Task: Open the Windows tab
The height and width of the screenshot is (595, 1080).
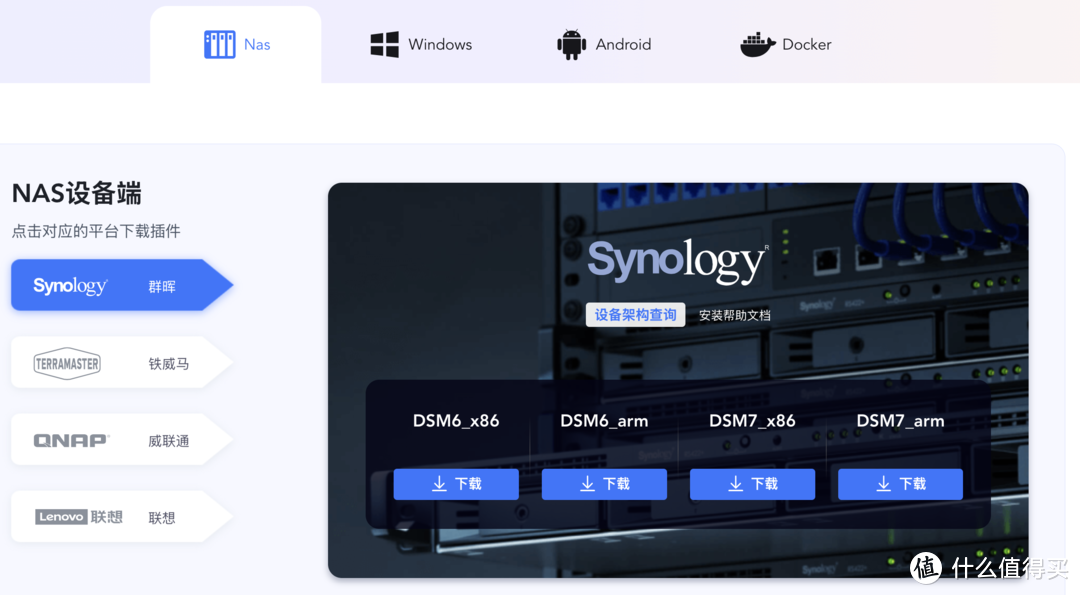Action: tap(421, 45)
